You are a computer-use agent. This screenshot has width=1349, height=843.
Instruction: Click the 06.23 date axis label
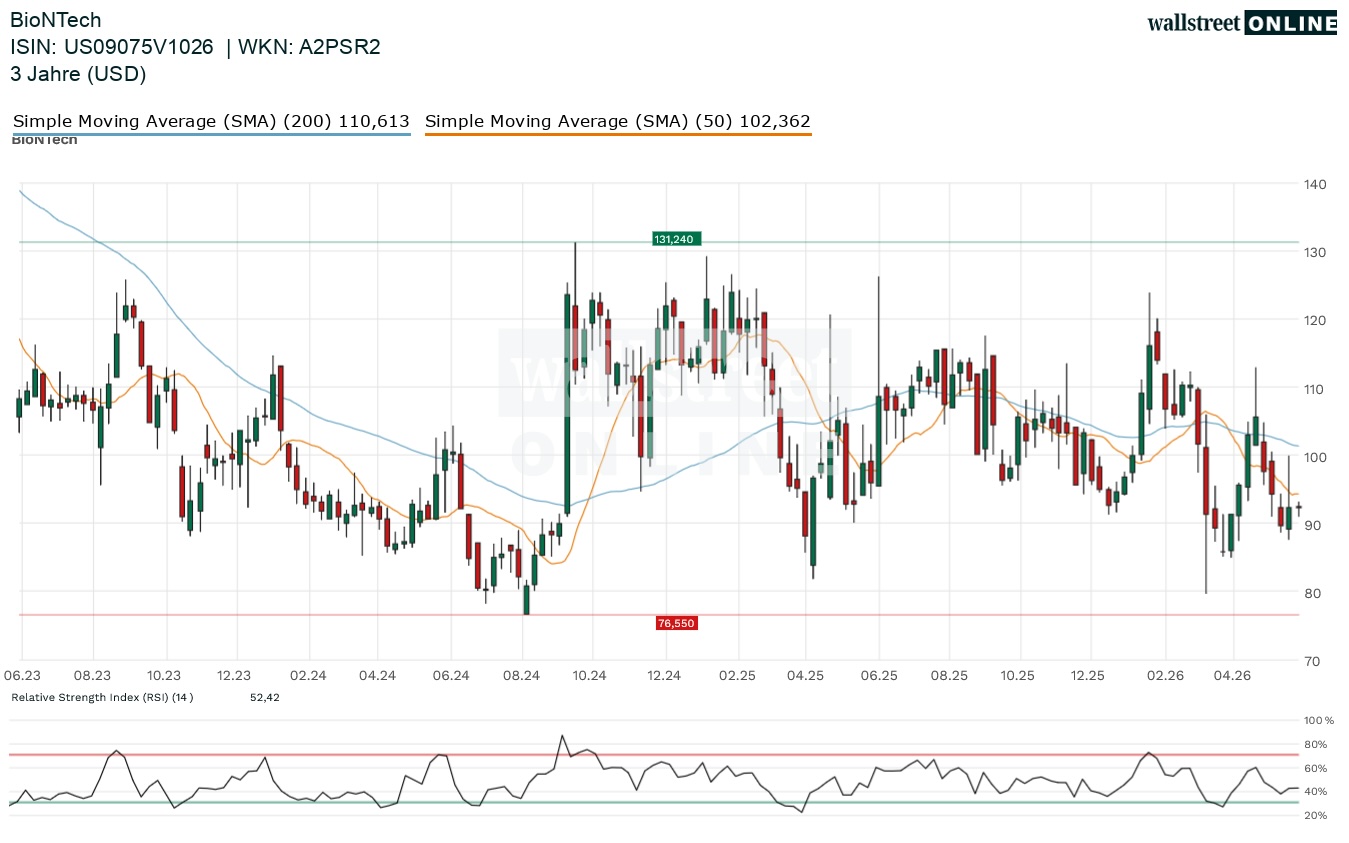[x=22, y=676]
